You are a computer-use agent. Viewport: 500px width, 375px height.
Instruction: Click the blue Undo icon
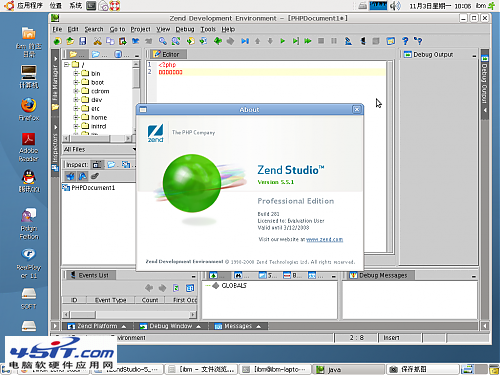pos(135,41)
